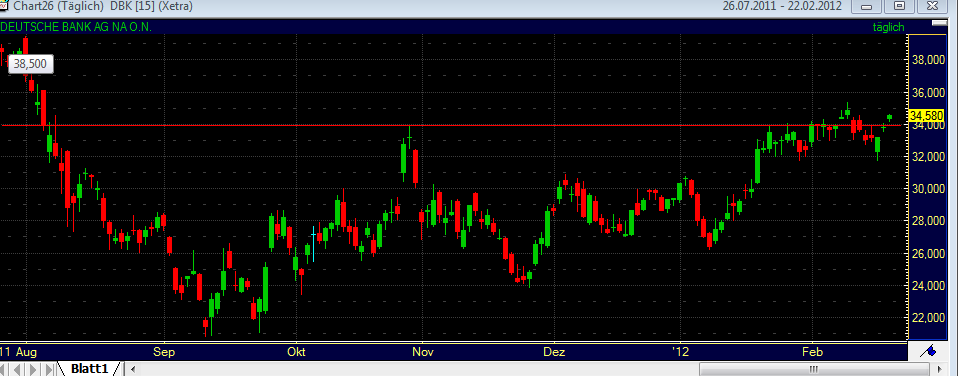Screen dimensions: 958x376
Task: Click the 22,000 price axis label
Action: pos(928,318)
